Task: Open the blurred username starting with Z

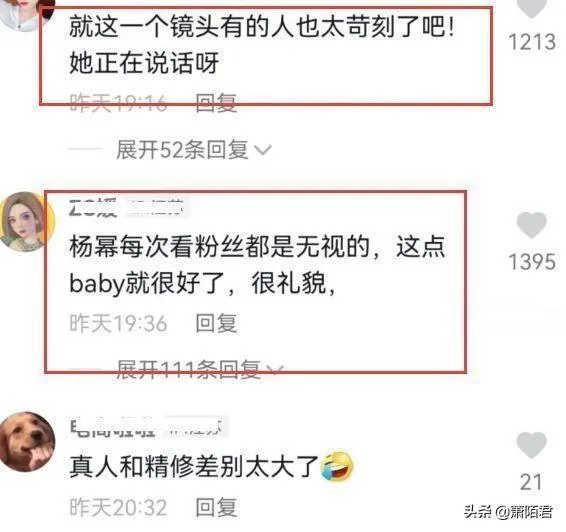Action: coord(126,208)
